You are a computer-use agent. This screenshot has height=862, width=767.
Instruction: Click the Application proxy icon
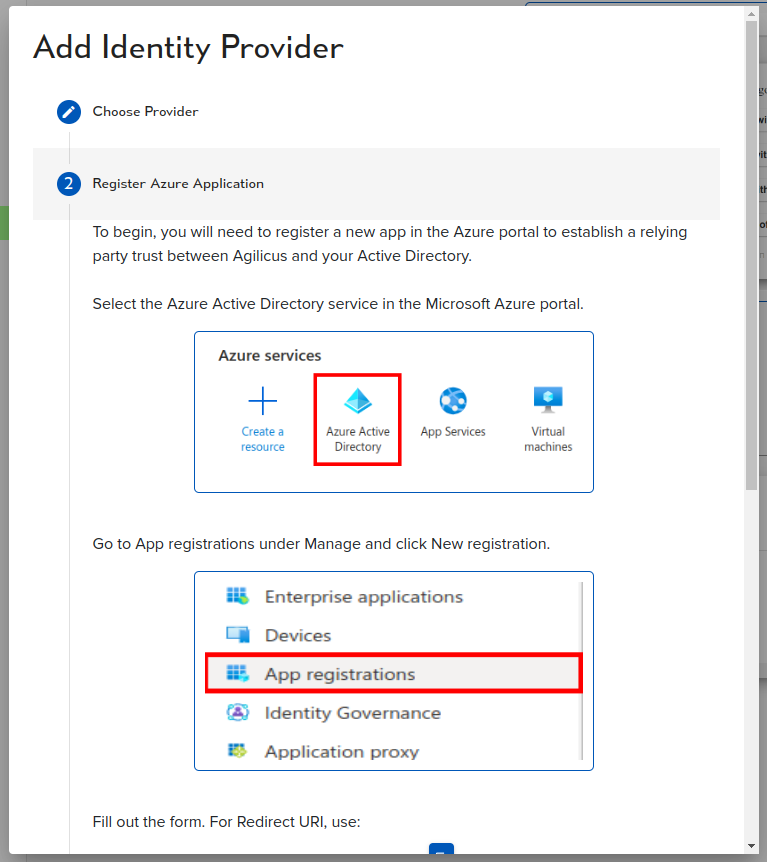[238, 750]
